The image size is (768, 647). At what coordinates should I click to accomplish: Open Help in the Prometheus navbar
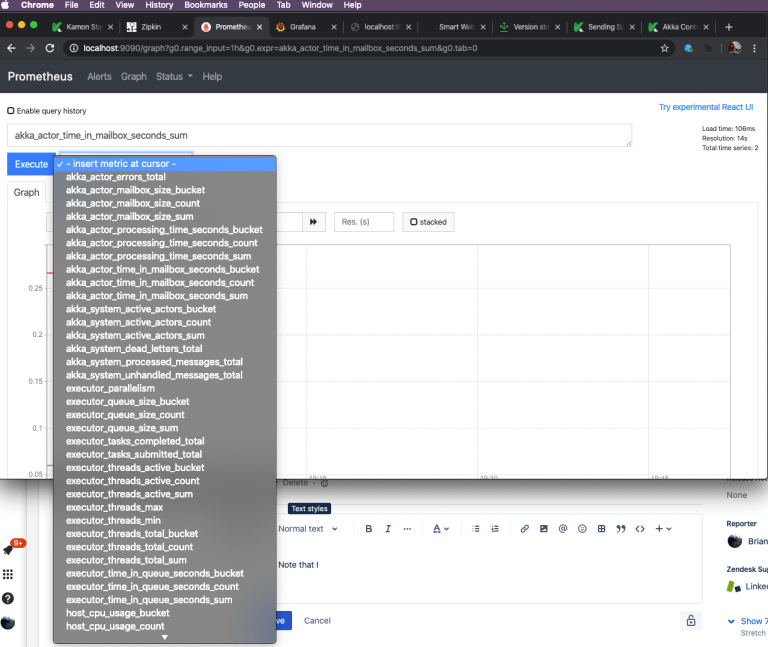pyautogui.click(x=212, y=76)
